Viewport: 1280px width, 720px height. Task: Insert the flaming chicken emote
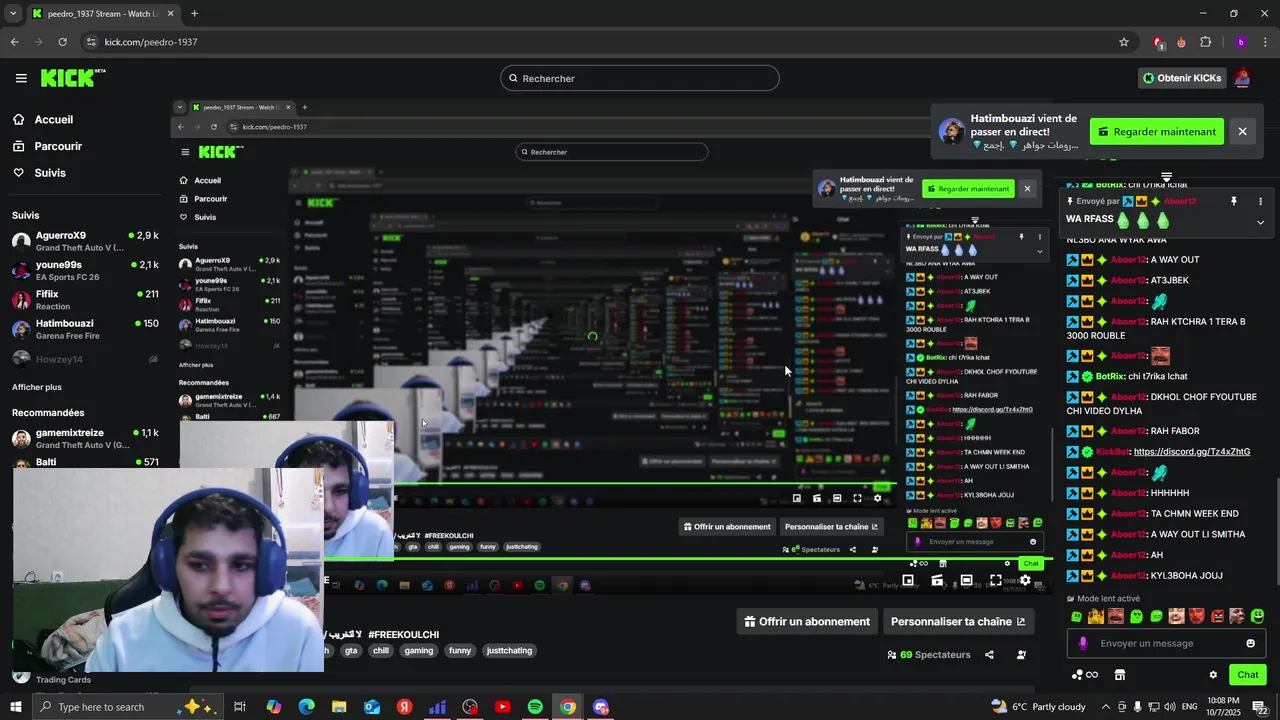[x=1096, y=616]
